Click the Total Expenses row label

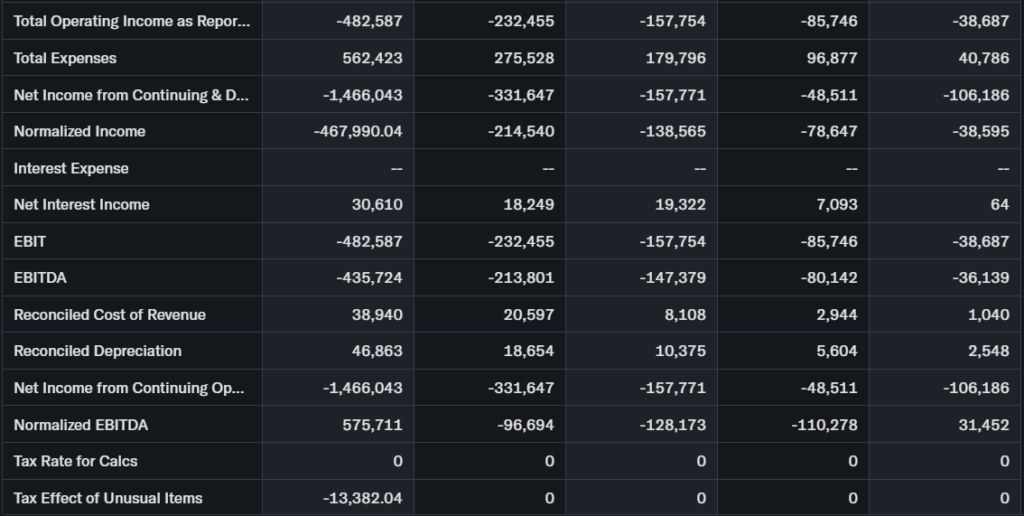coord(65,58)
